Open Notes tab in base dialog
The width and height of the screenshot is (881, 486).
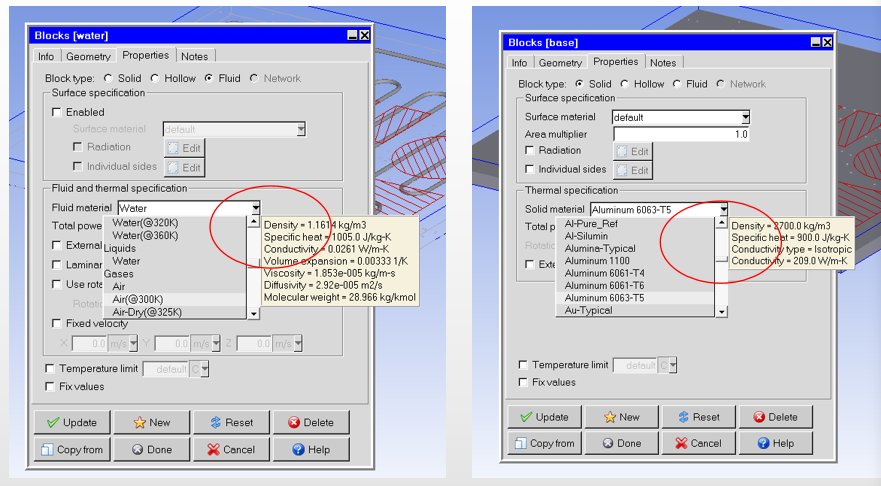coord(662,62)
